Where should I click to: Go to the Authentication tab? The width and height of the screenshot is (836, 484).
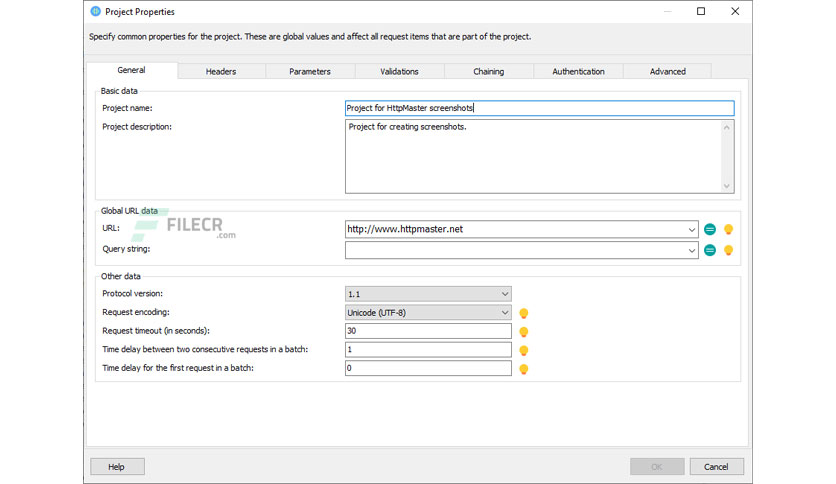[578, 71]
